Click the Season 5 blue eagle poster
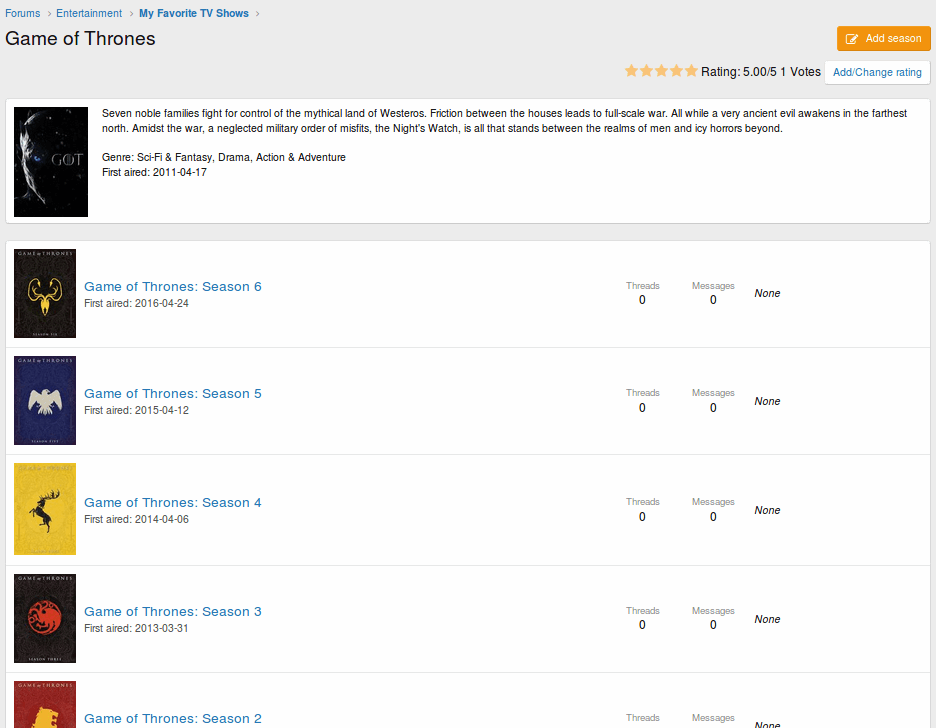This screenshot has width=936, height=728. click(x=45, y=400)
